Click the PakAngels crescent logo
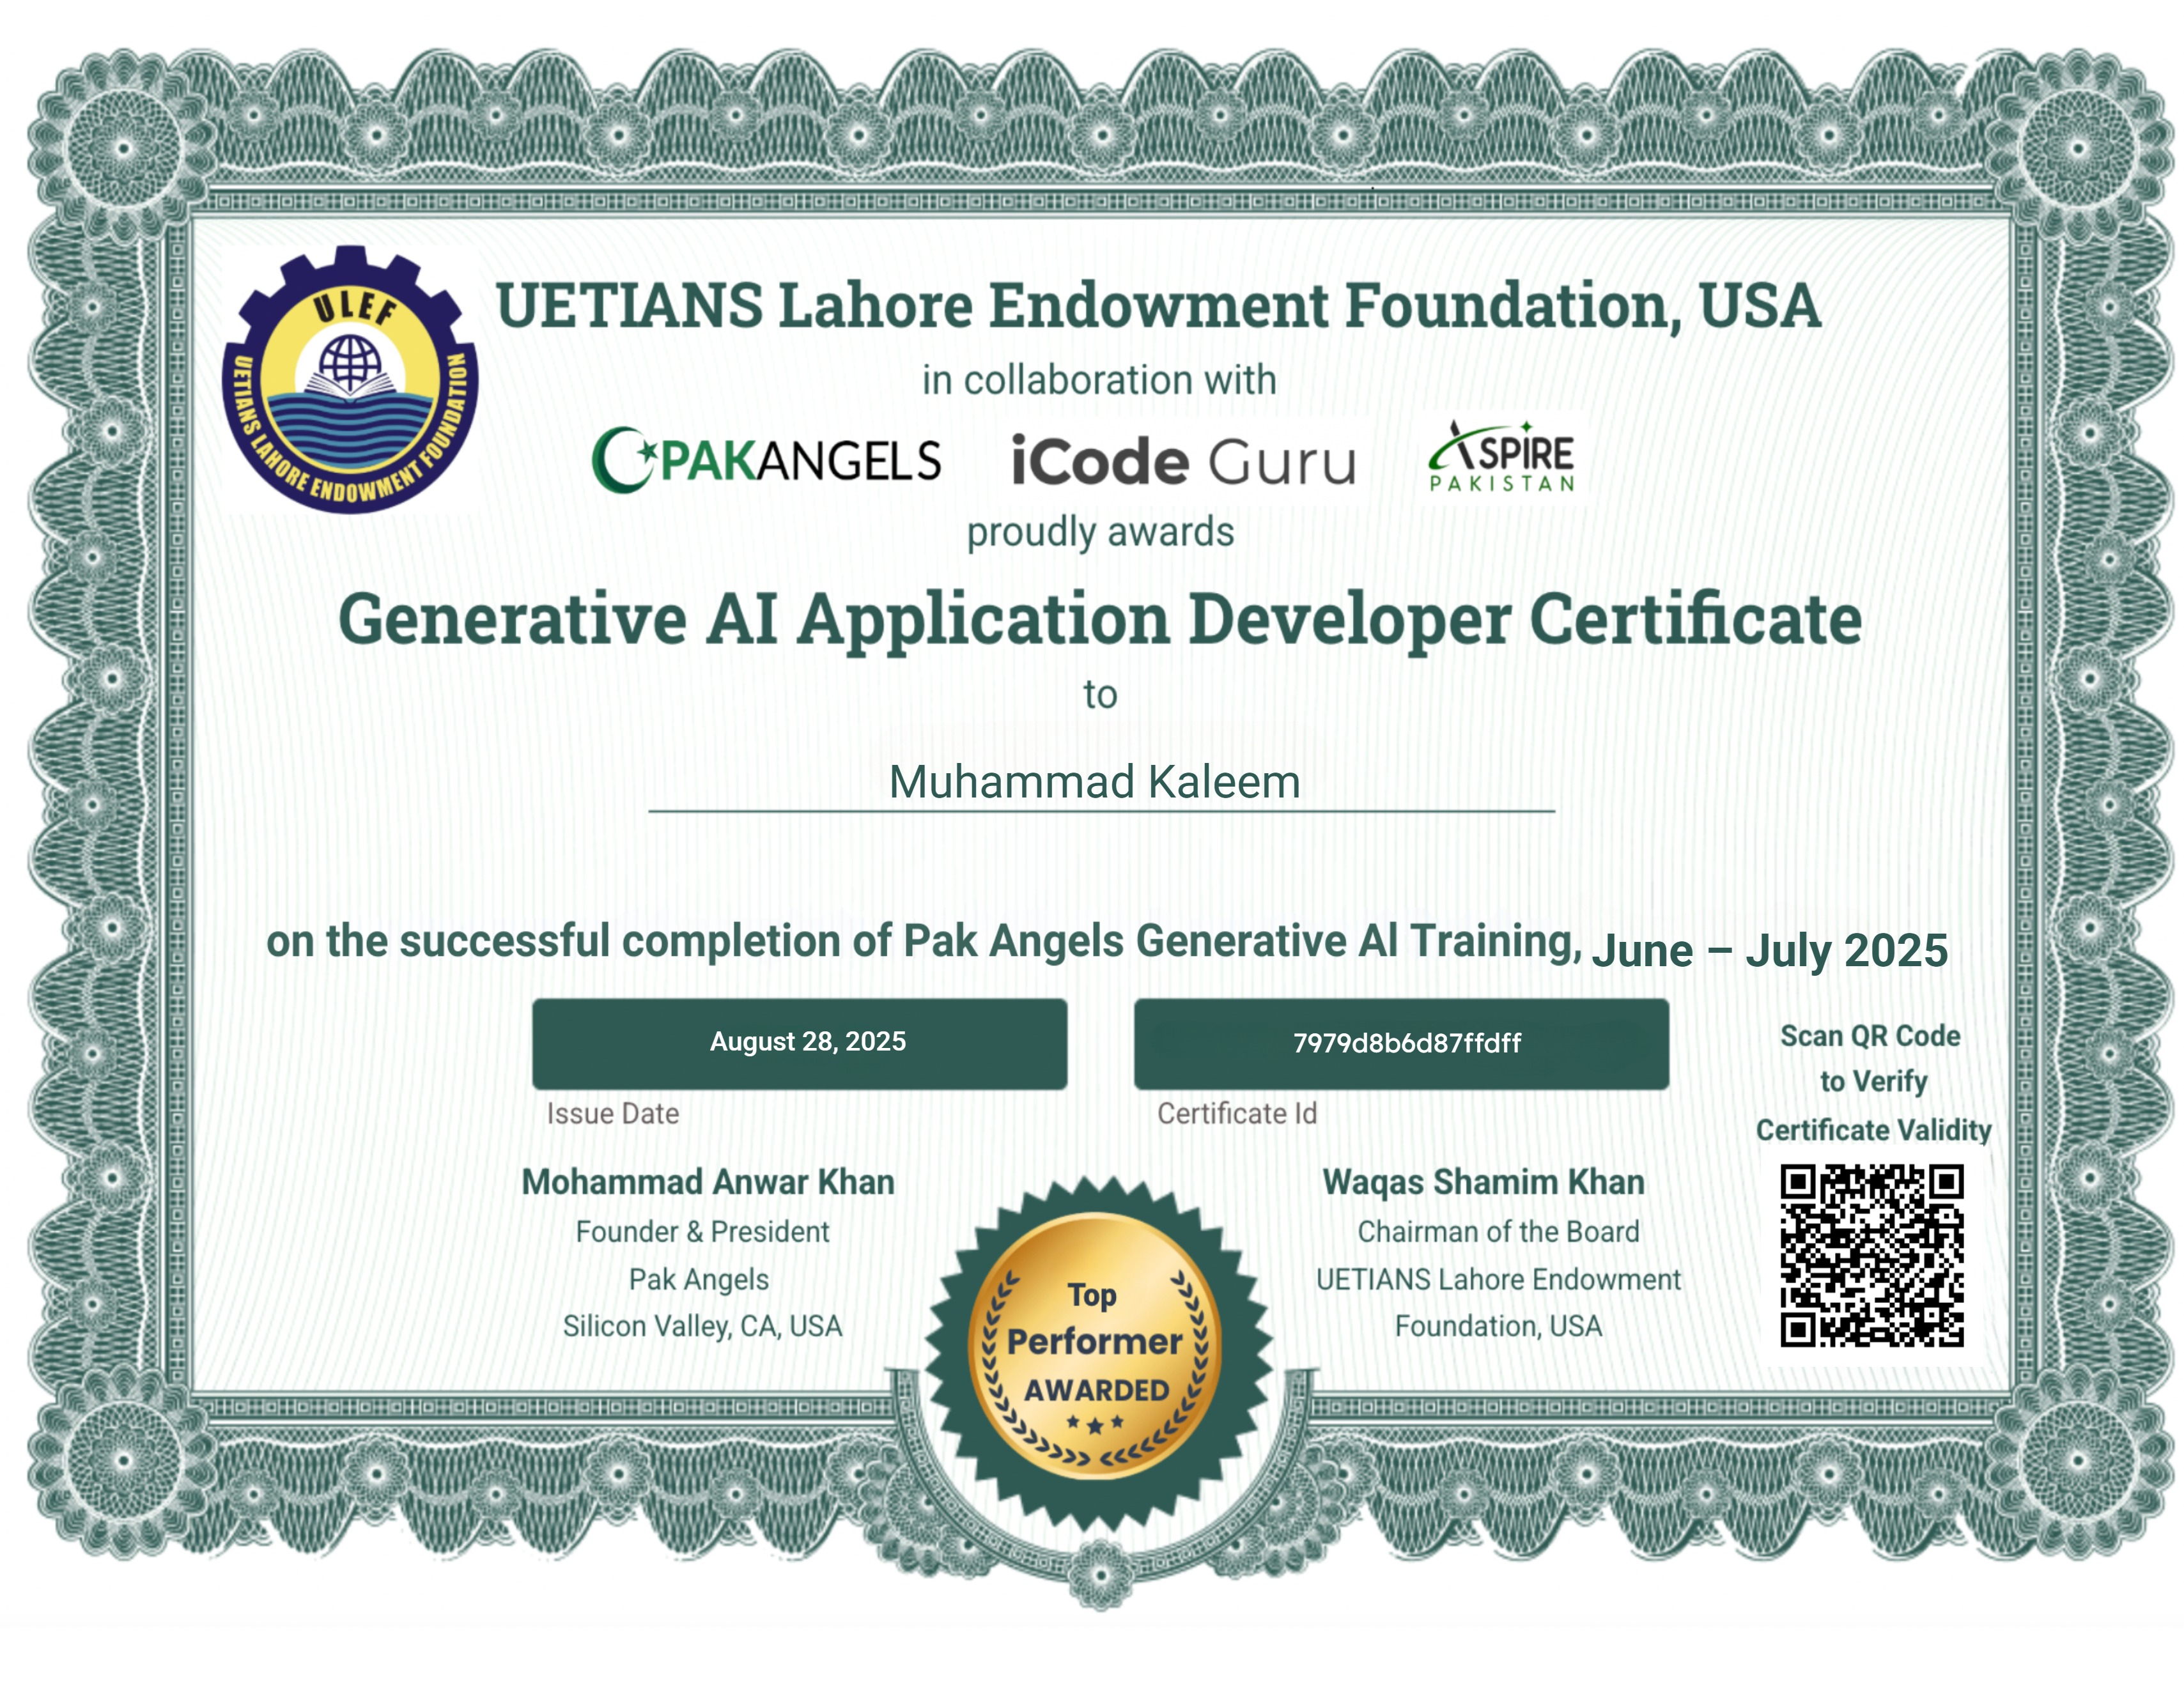 (766, 460)
